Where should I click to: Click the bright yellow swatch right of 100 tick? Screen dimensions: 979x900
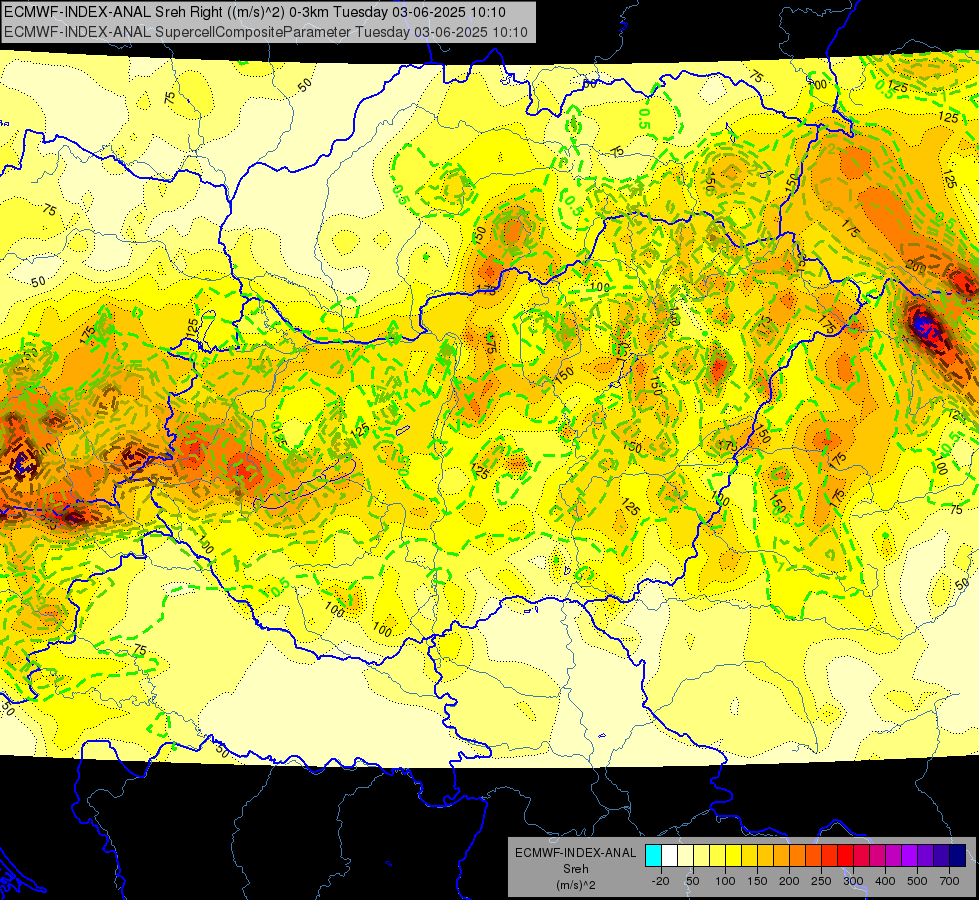coord(734,855)
